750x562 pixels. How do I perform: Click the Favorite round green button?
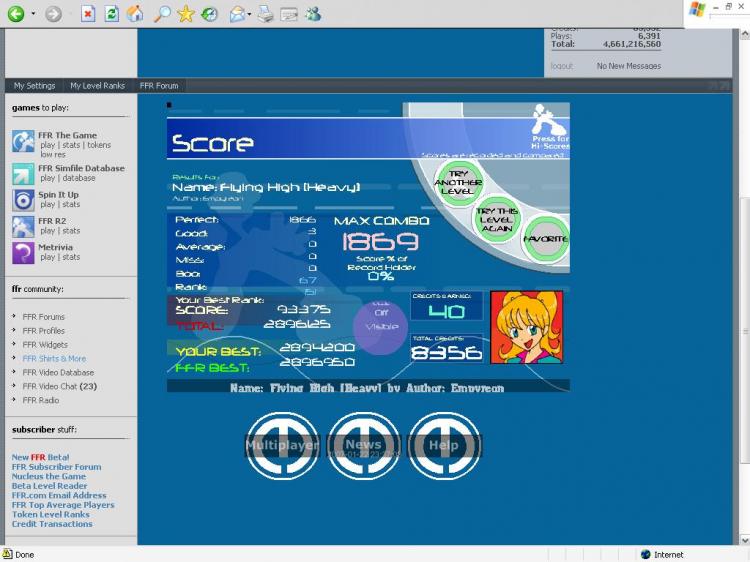click(545, 239)
